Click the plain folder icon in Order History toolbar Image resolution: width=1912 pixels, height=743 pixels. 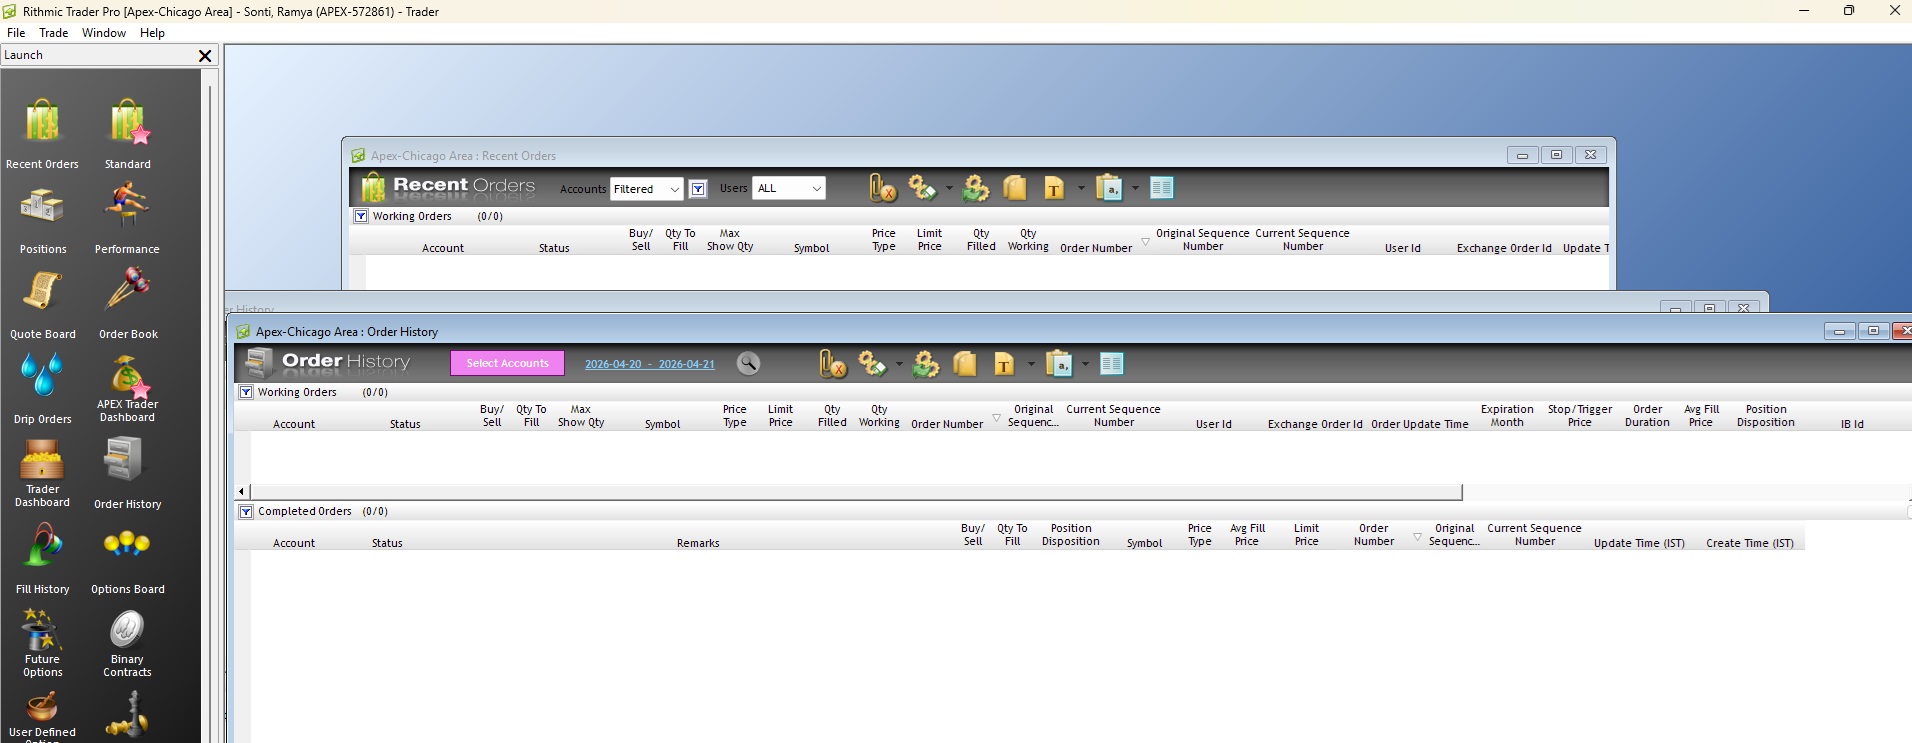pyautogui.click(x=965, y=364)
